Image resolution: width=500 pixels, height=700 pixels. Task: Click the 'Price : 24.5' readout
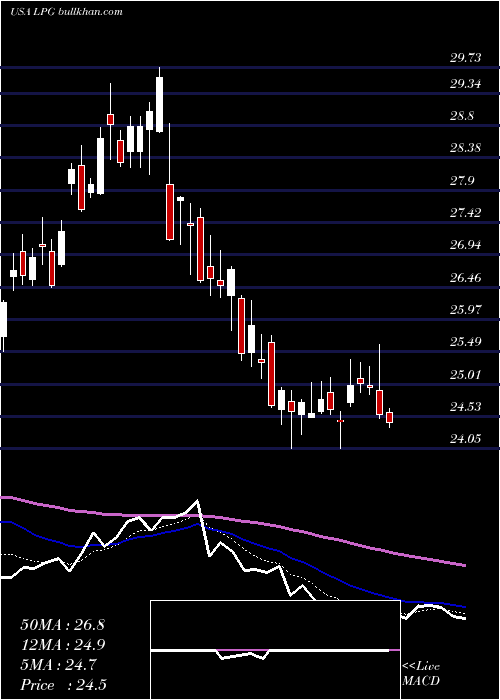62,685
